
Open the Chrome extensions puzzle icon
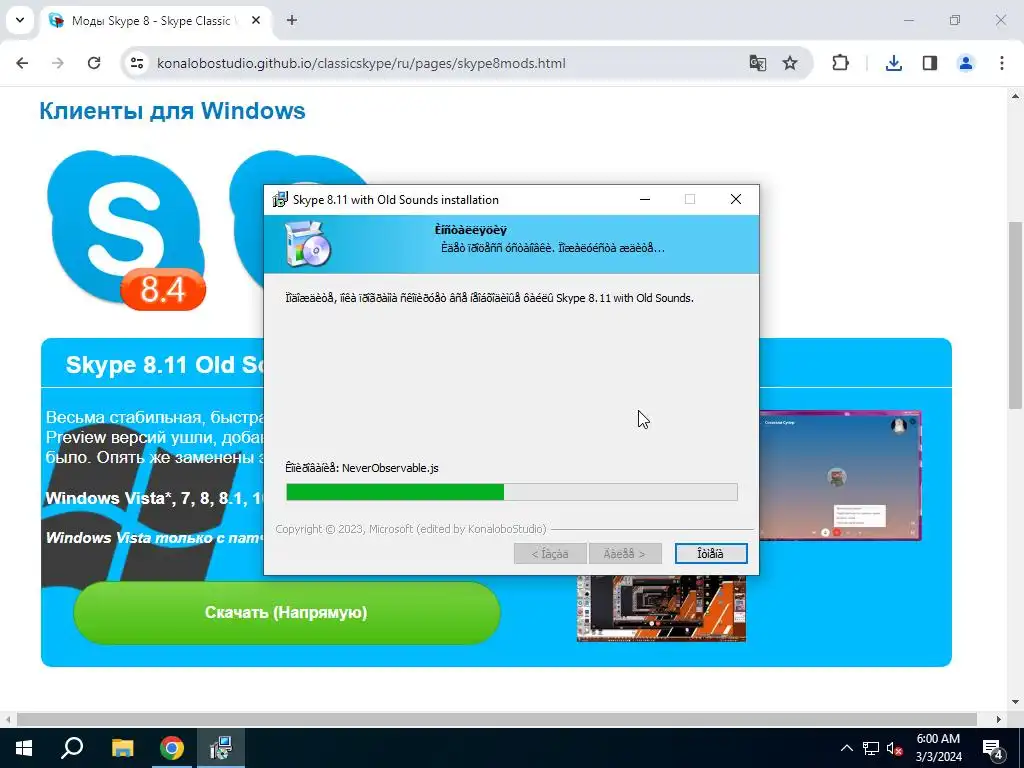(x=840, y=63)
